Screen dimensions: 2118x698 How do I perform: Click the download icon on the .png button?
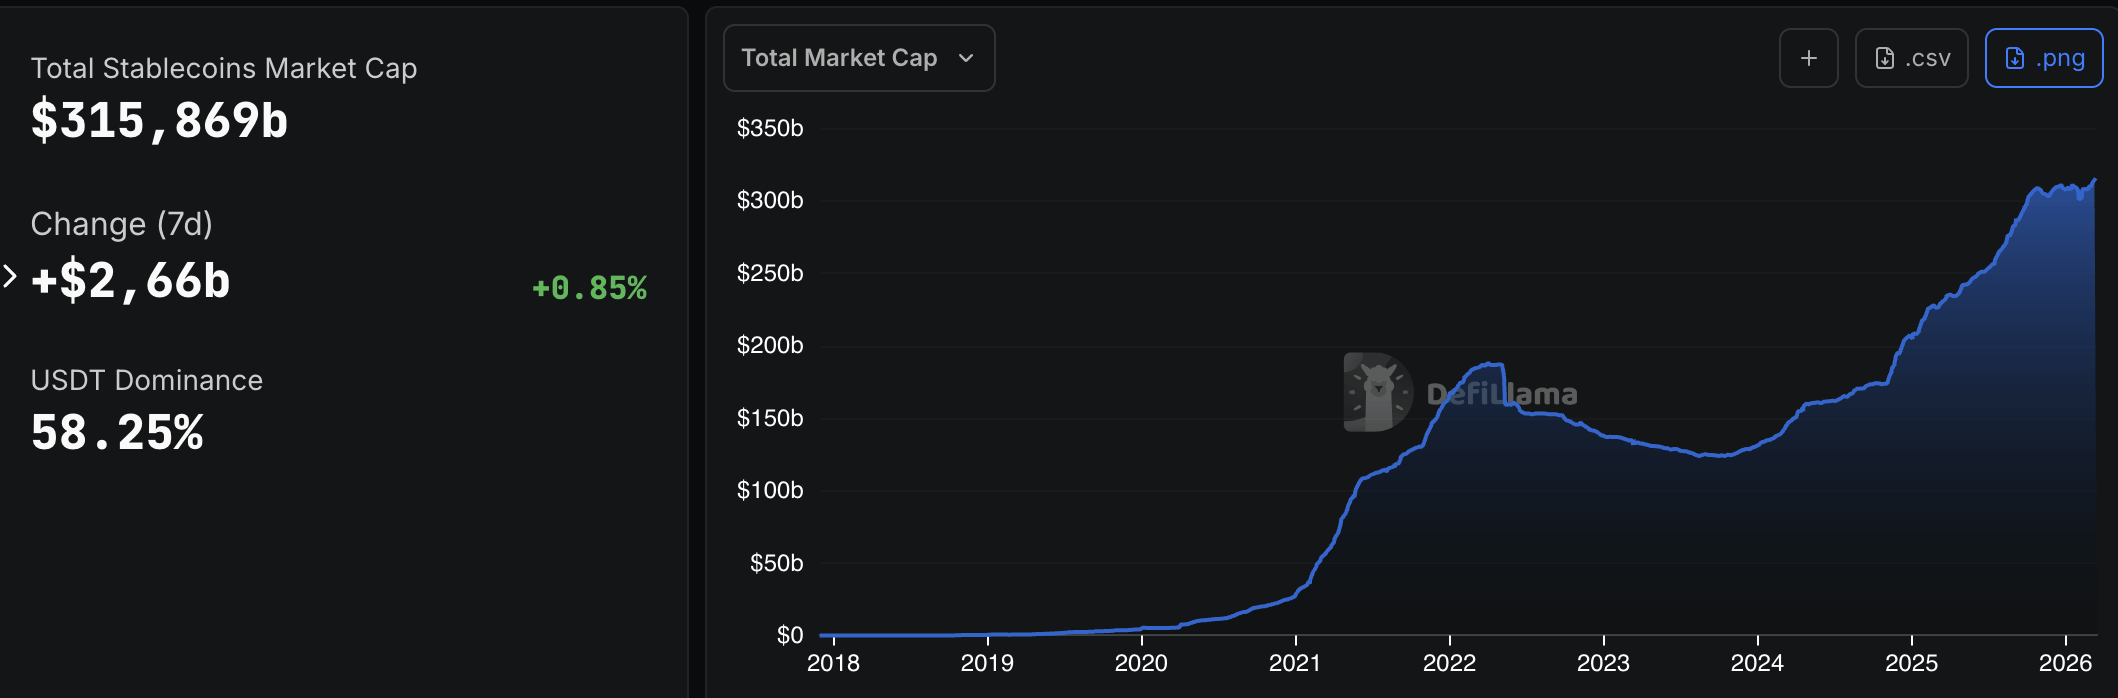click(2015, 58)
